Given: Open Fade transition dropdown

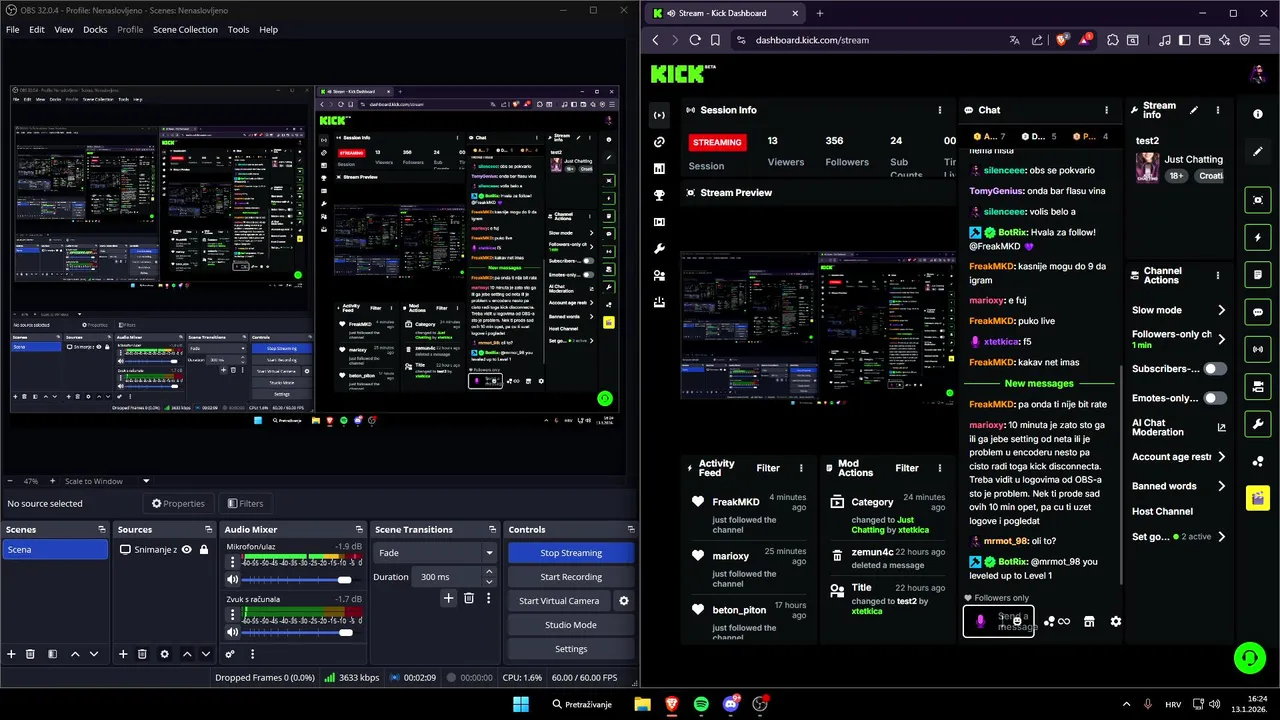Looking at the screenshot, I should [435, 553].
